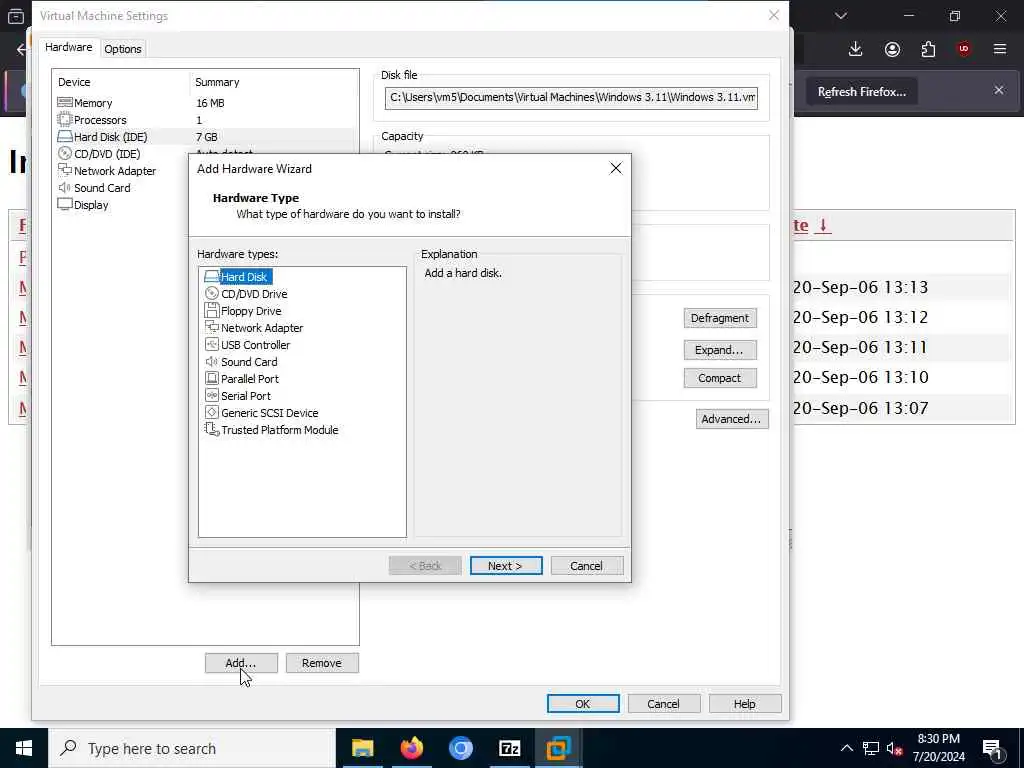1024x768 pixels.
Task: Click the CD/DVD (IDE) device icon
Action: tap(65, 153)
